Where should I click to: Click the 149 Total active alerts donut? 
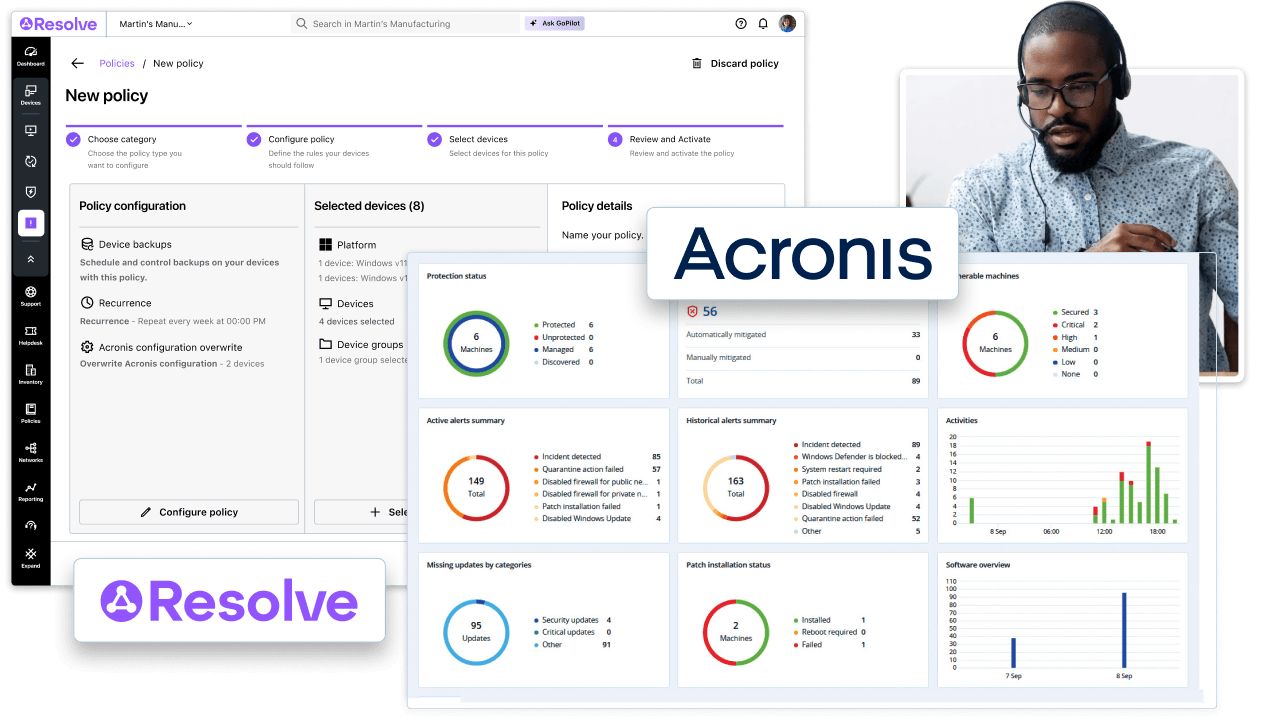click(x=476, y=487)
